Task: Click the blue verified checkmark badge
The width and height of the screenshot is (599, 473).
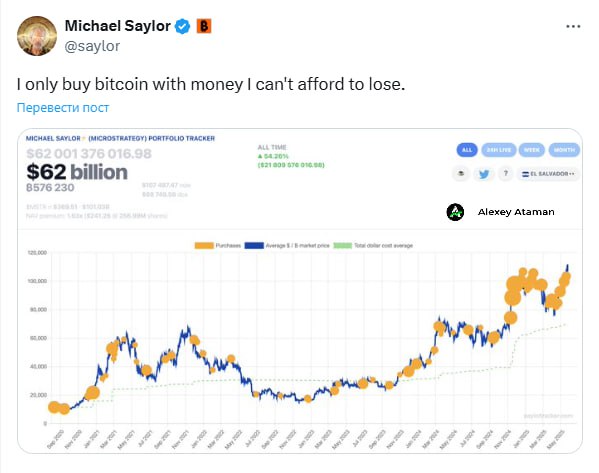Action: pos(183,26)
